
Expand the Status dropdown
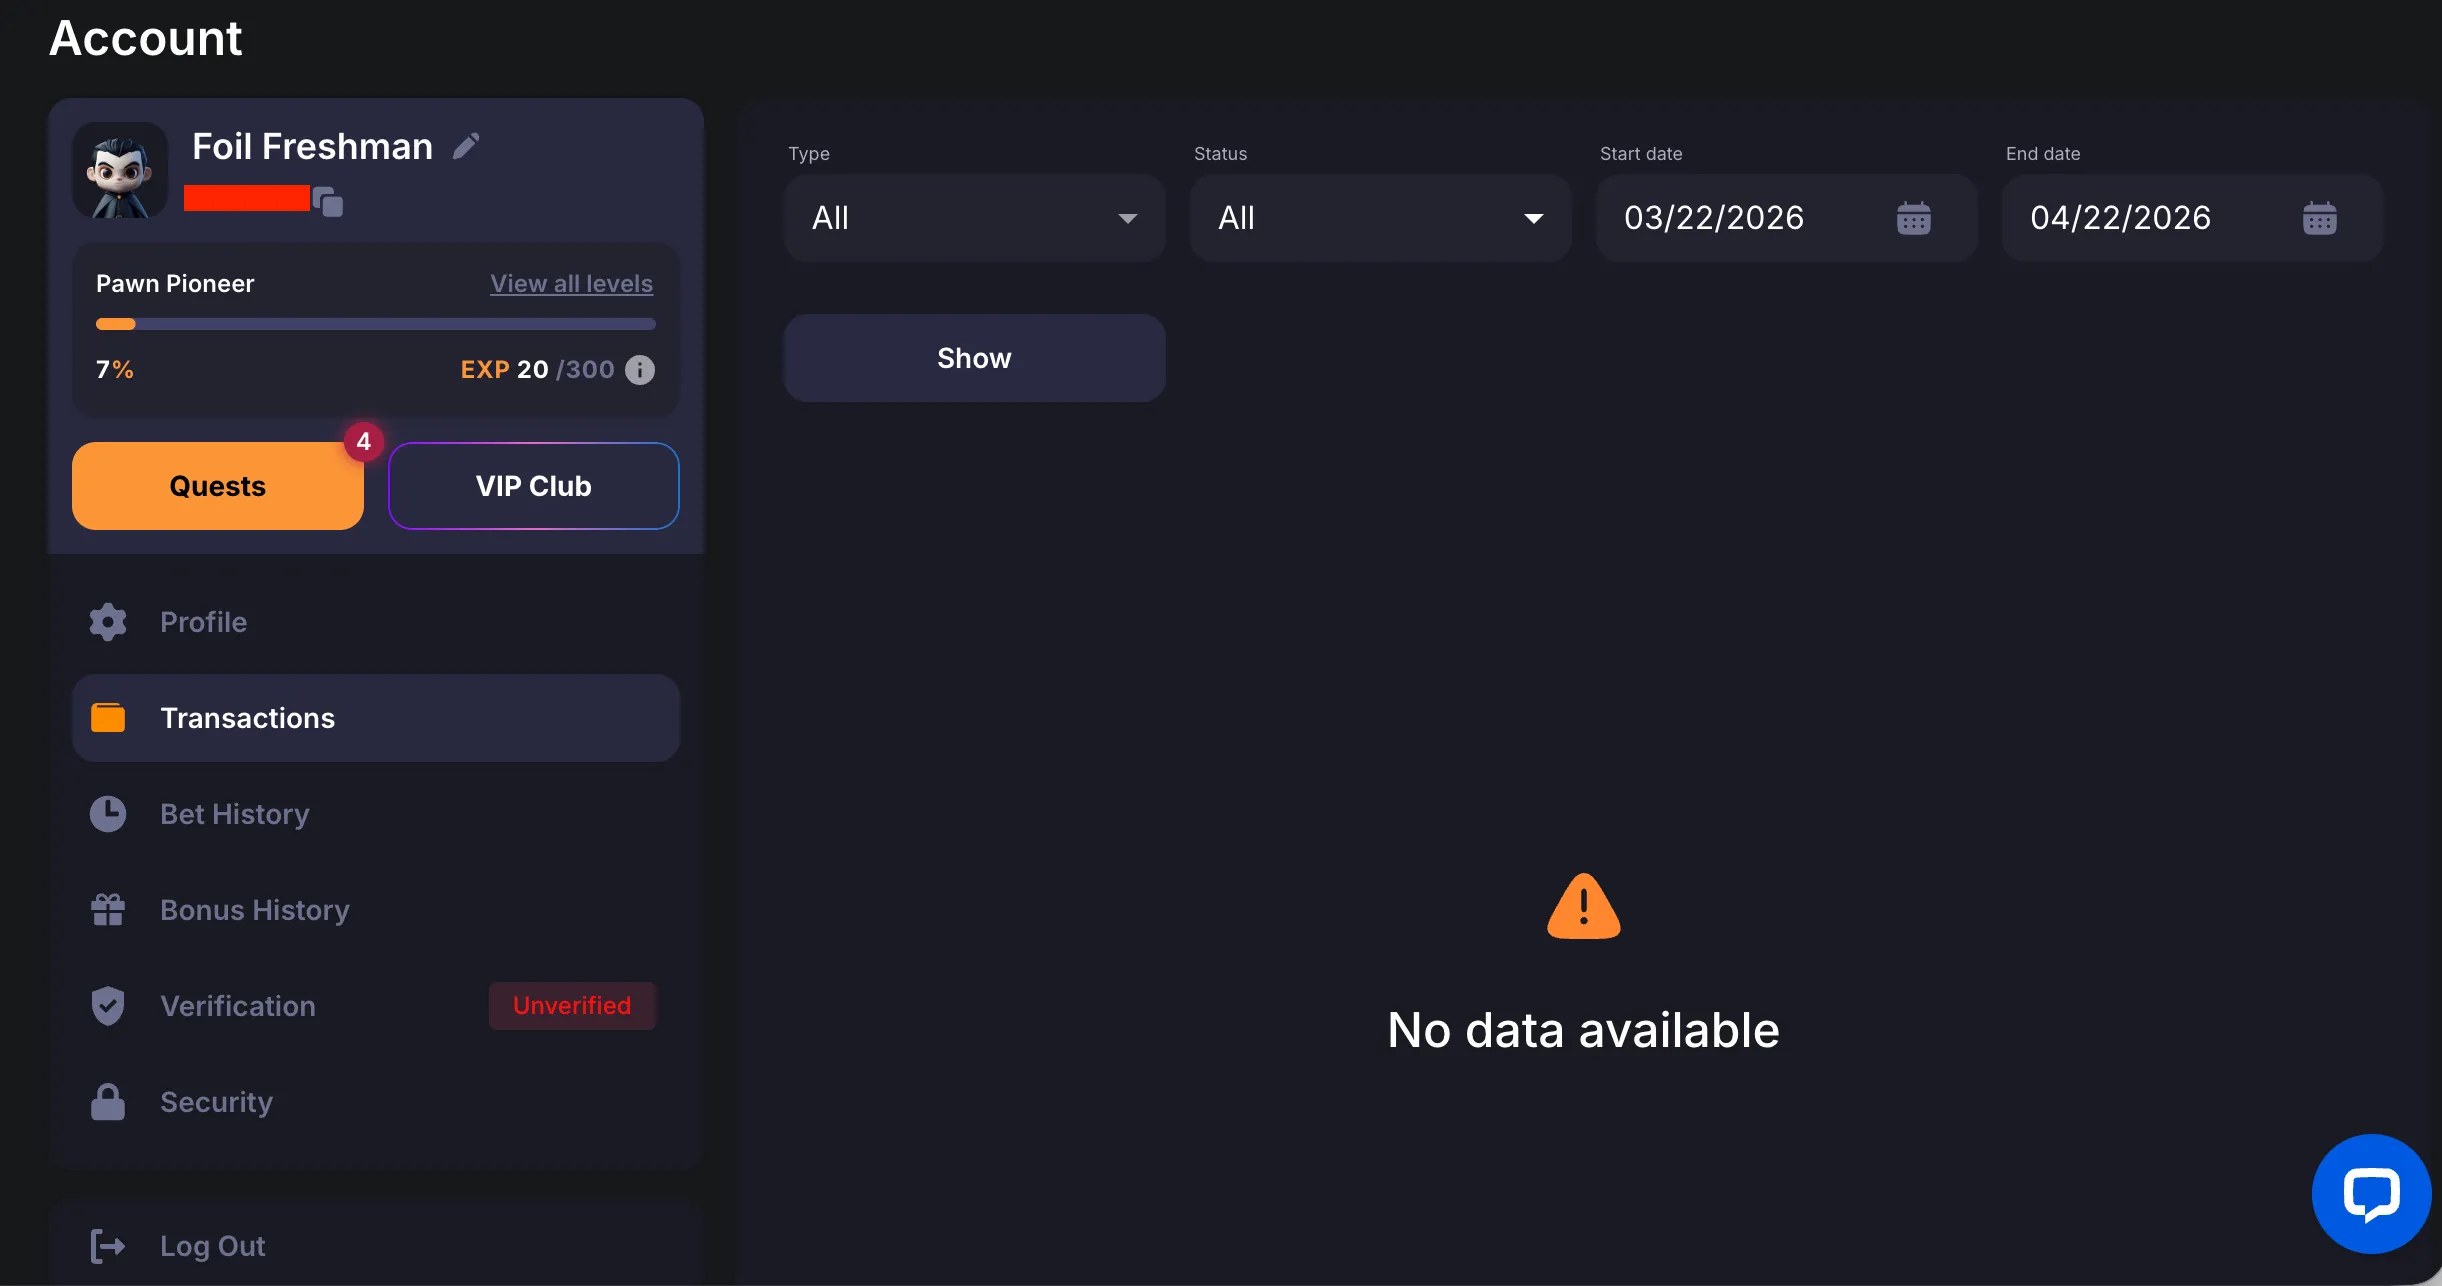click(1381, 218)
